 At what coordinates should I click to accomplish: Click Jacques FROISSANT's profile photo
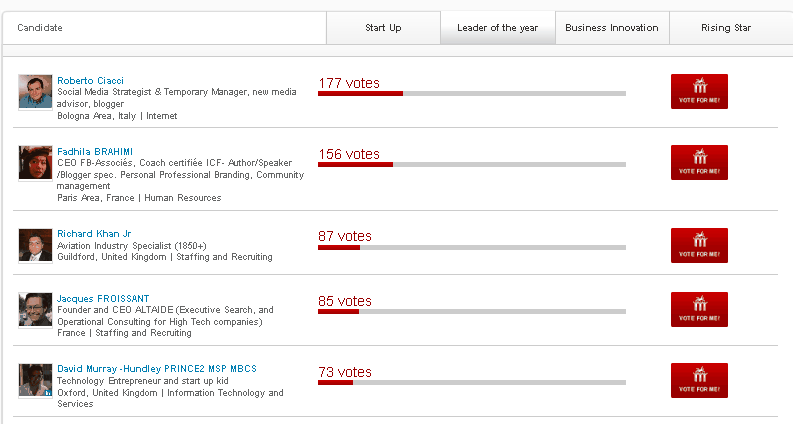tap(35, 309)
